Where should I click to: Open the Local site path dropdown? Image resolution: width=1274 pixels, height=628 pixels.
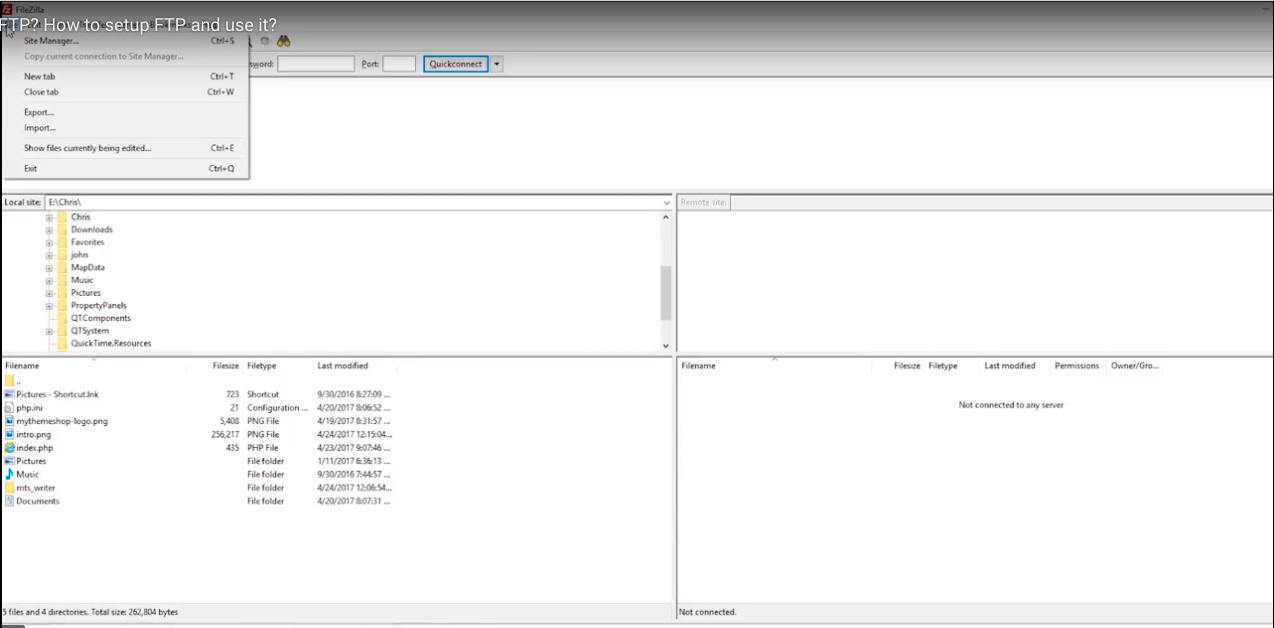(x=667, y=203)
